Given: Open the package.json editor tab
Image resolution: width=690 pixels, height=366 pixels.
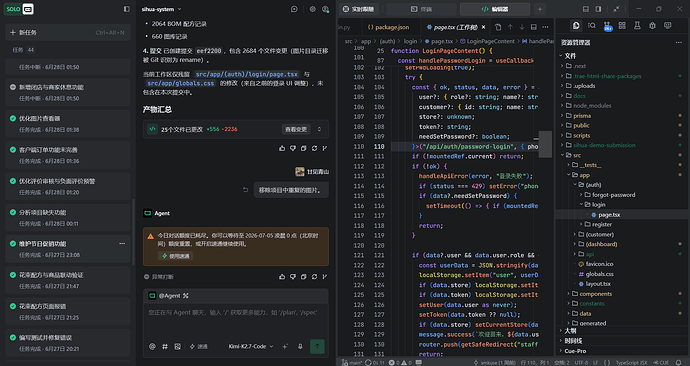Looking at the screenshot, I should coord(388,27).
